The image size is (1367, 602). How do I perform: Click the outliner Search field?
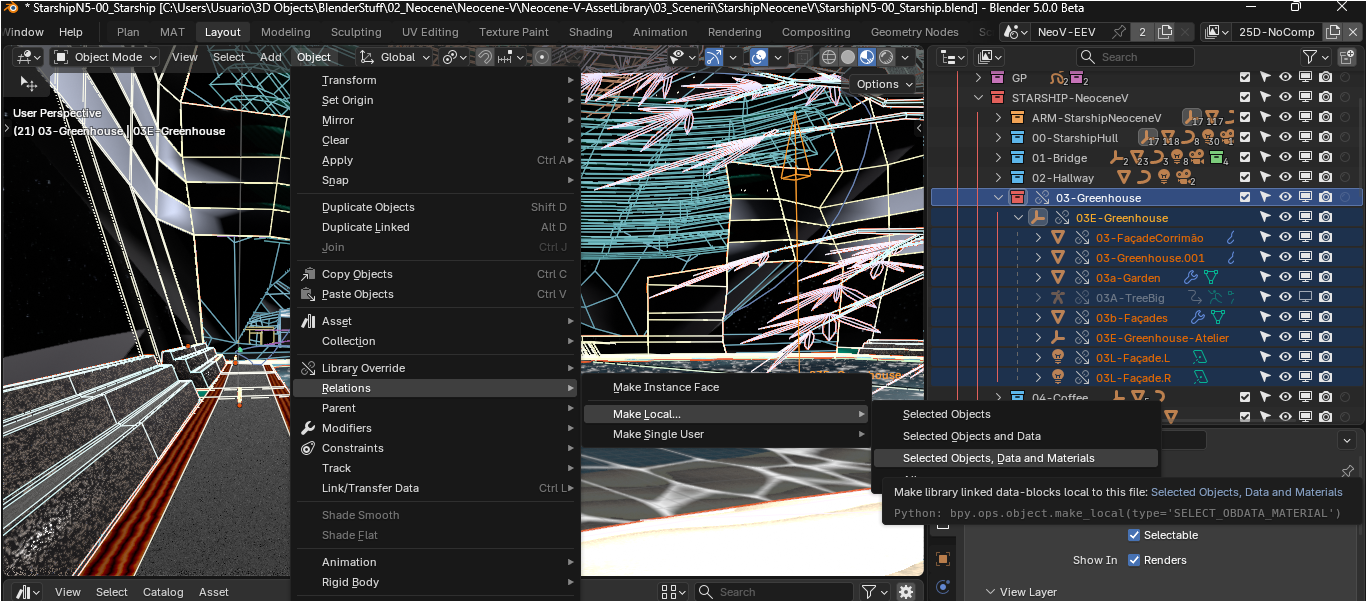[x=1138, y=57]
